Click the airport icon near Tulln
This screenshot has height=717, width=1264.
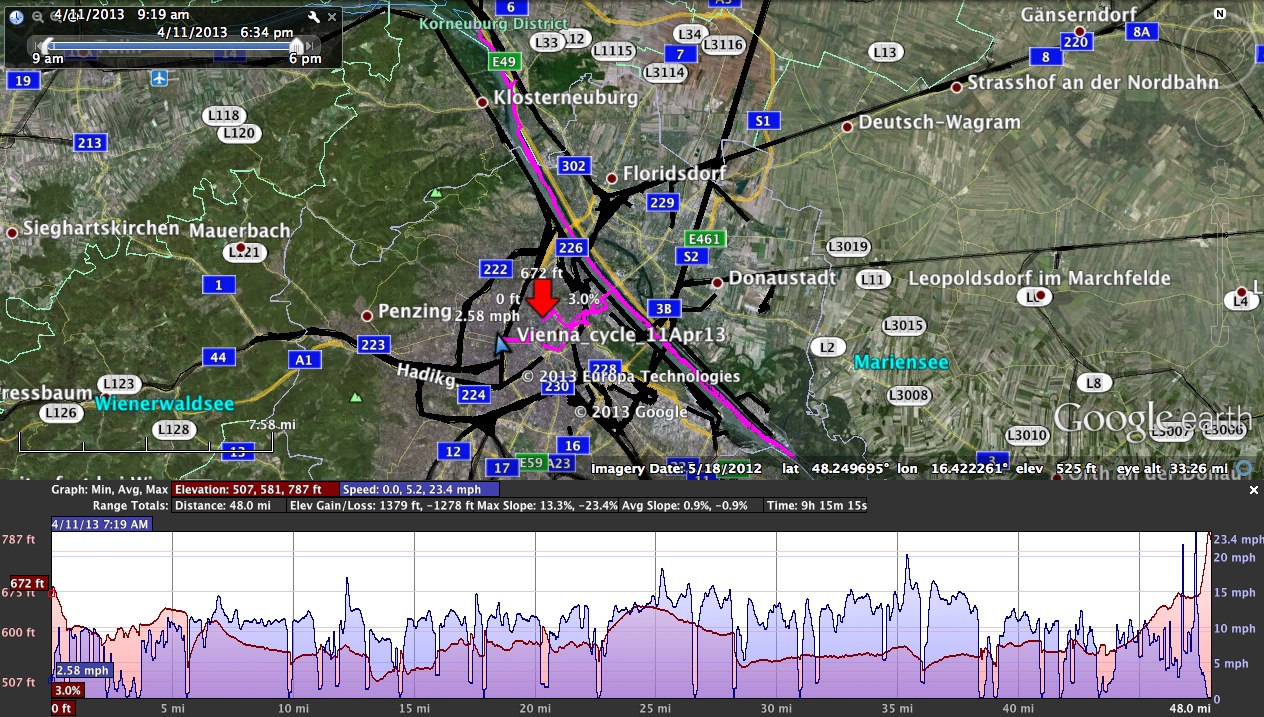[160, 78]
